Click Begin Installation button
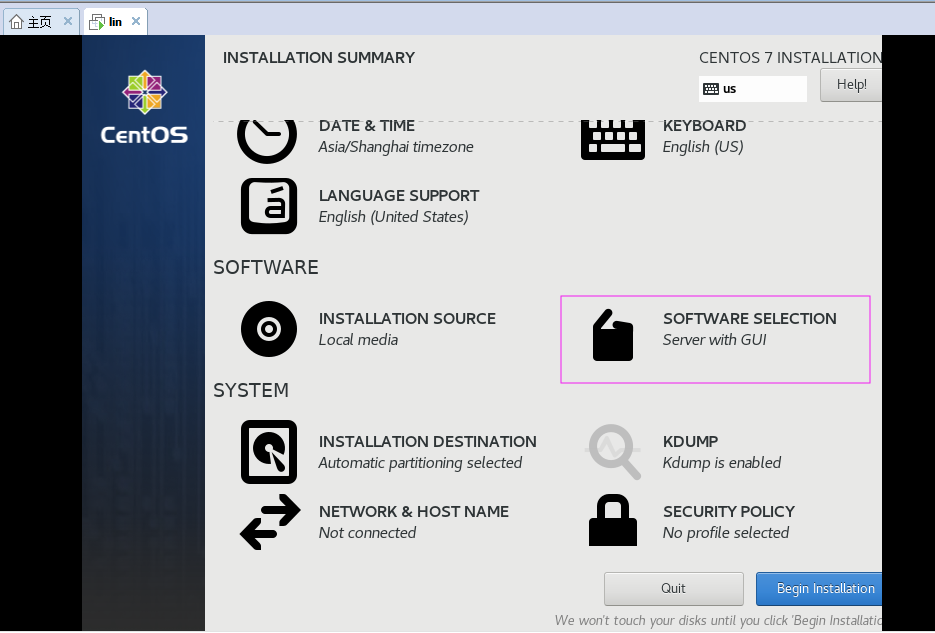This screenshot has height=633, width=935. 819,588
